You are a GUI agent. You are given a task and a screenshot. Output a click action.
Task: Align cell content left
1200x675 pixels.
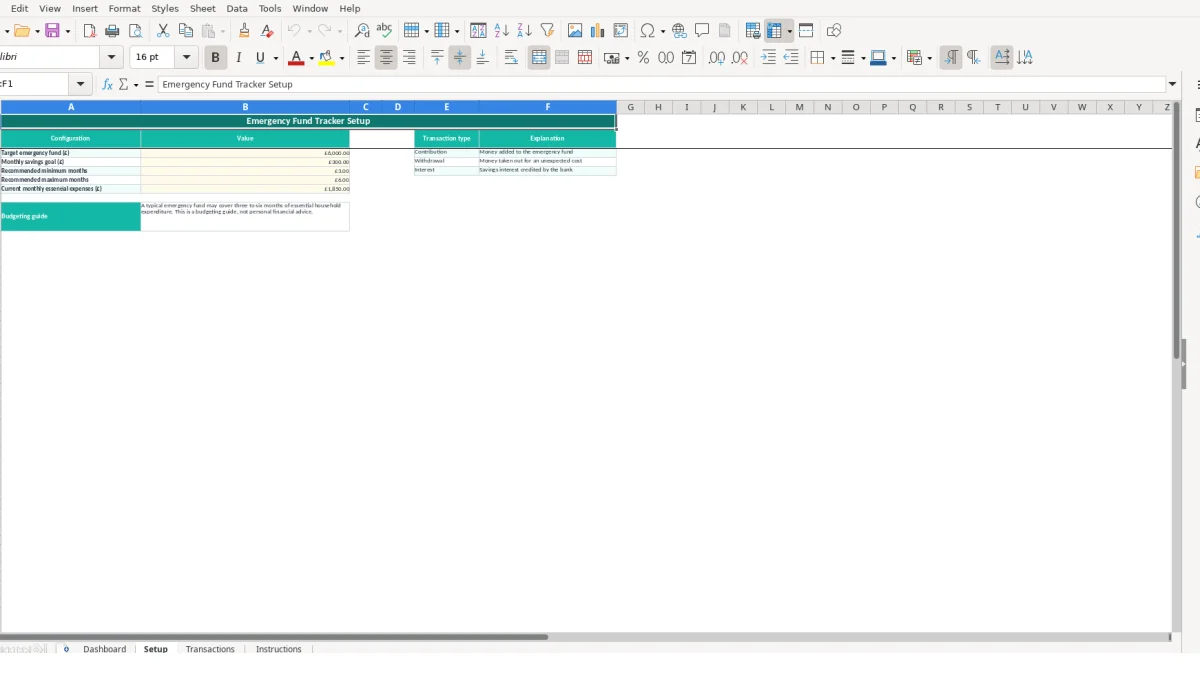364,58
